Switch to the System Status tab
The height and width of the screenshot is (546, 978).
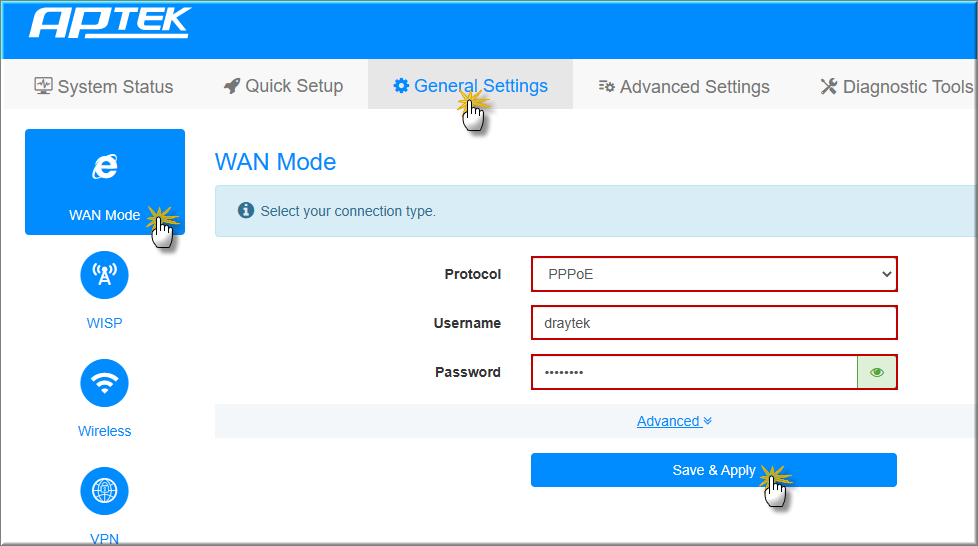104,87
